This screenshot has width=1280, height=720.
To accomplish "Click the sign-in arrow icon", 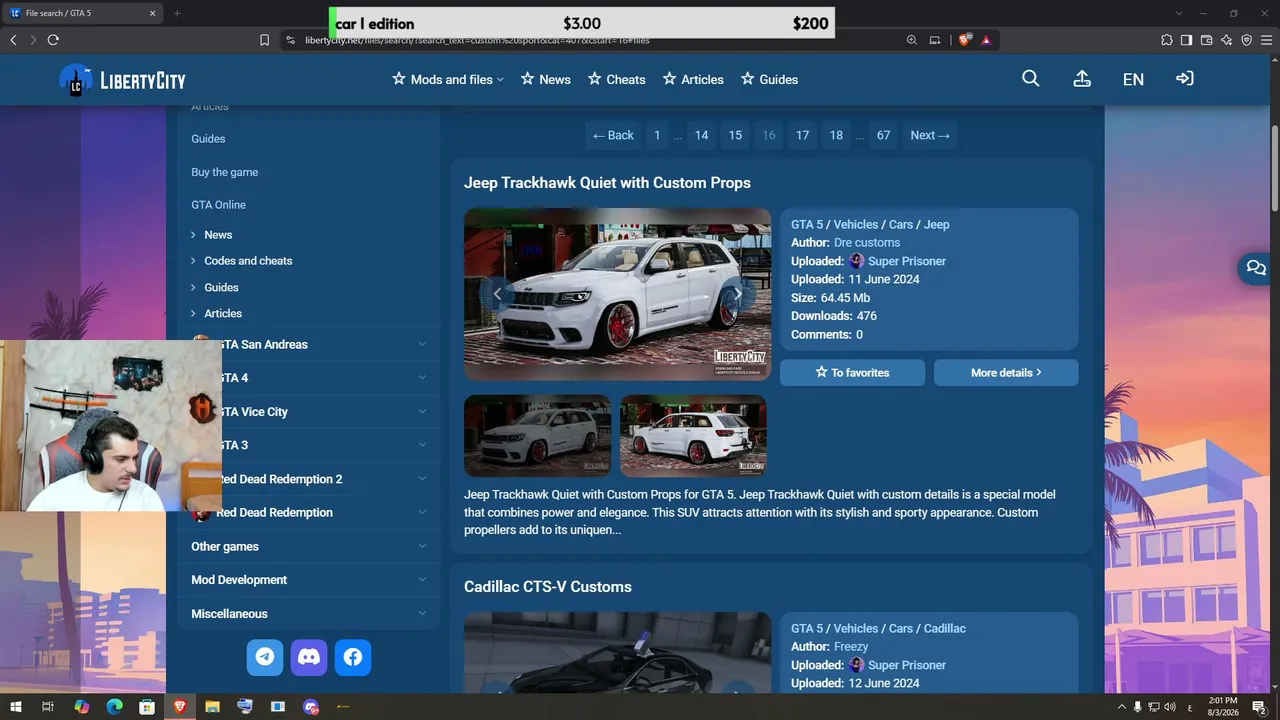I will pos(1185,79).
